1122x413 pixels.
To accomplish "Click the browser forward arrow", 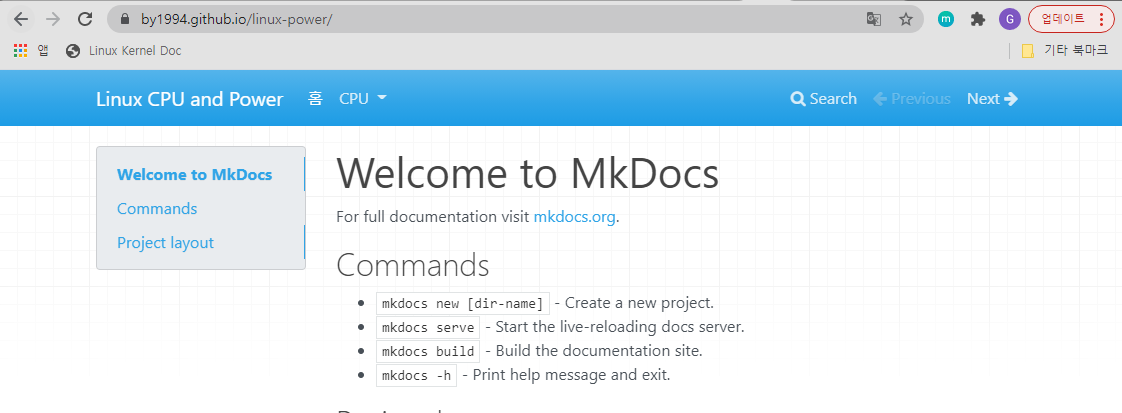I will point(53,19).
